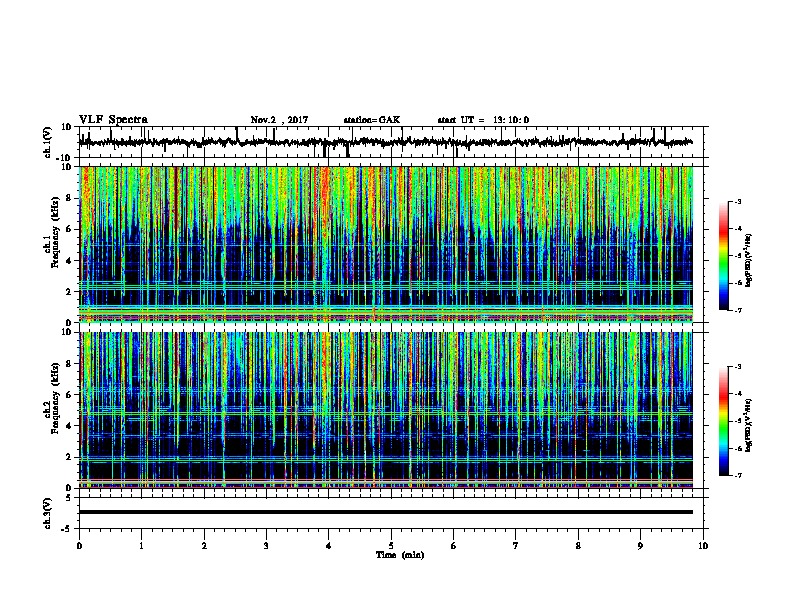Click inside the ch.2 spectrogram panel
Viewport: 792px width, 612px height.
coord(386,410)
